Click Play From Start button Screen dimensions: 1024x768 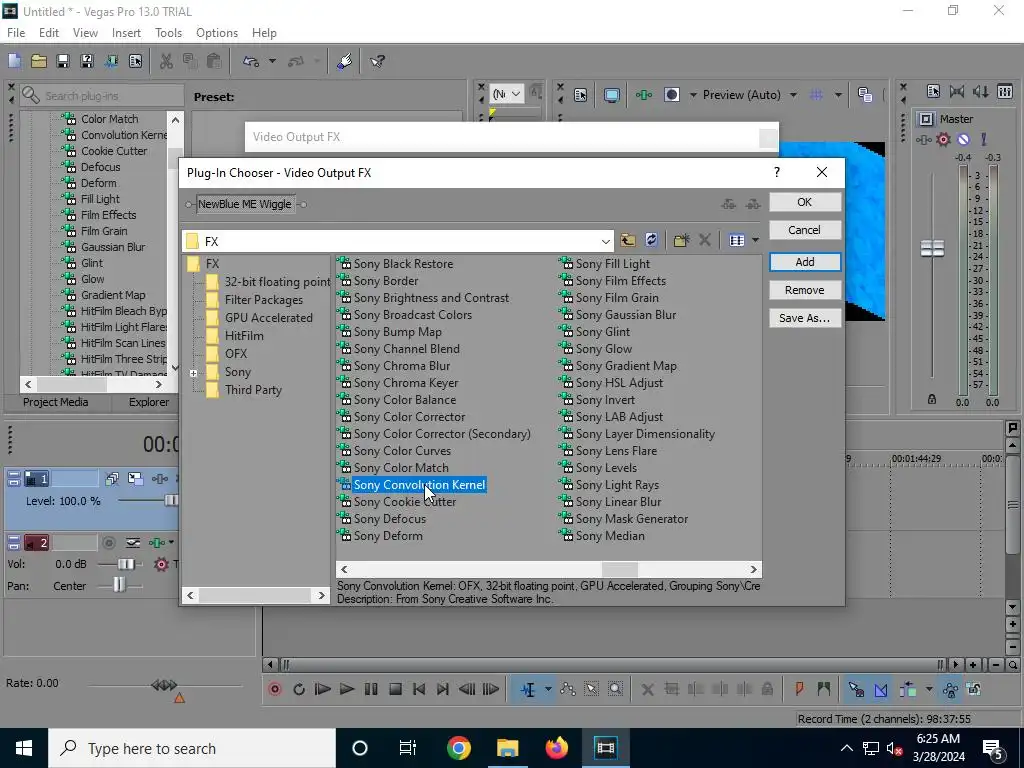pyautogui.click(x=323, y=689)
